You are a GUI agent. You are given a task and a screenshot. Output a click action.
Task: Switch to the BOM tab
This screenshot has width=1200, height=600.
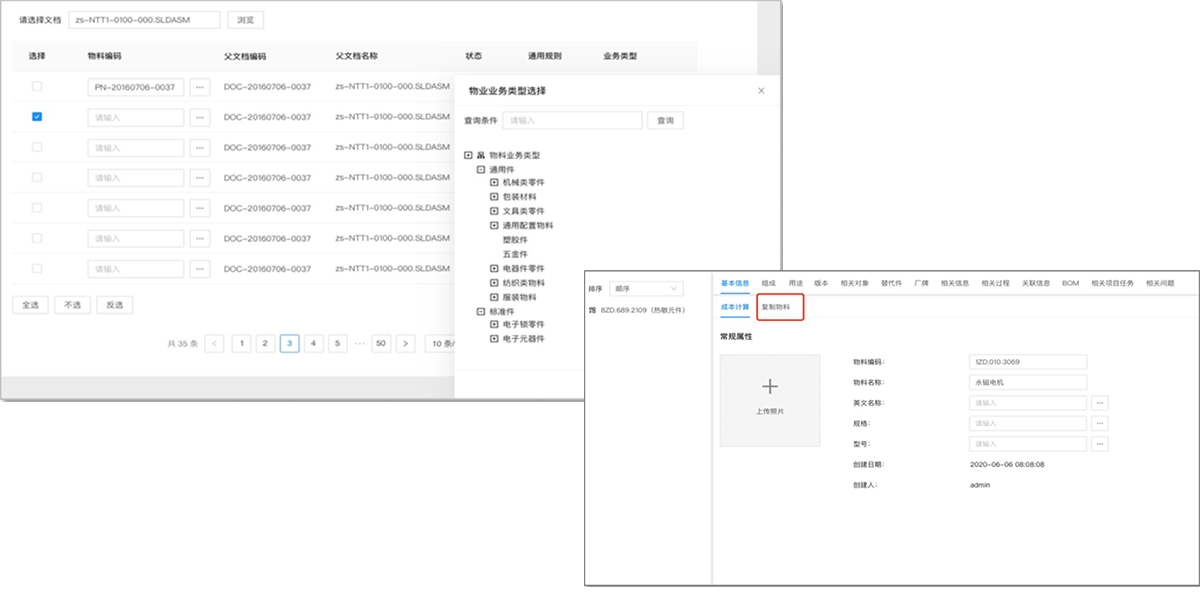tap(1070, 283)
